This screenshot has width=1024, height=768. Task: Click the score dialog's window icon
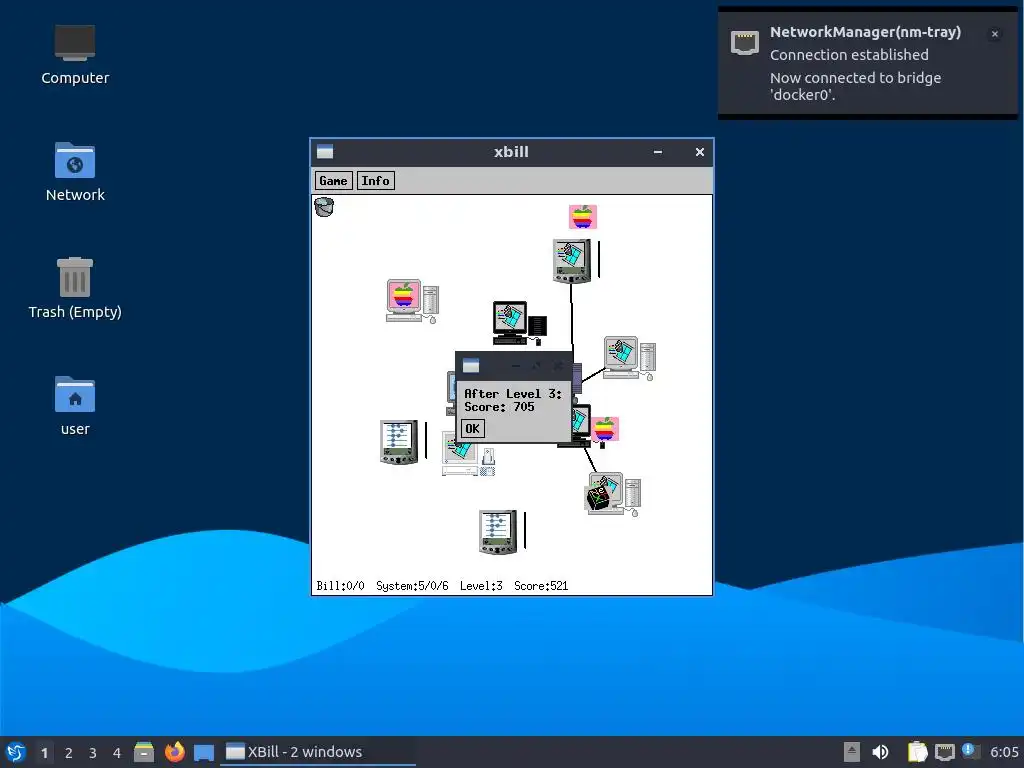click(471, 366)
